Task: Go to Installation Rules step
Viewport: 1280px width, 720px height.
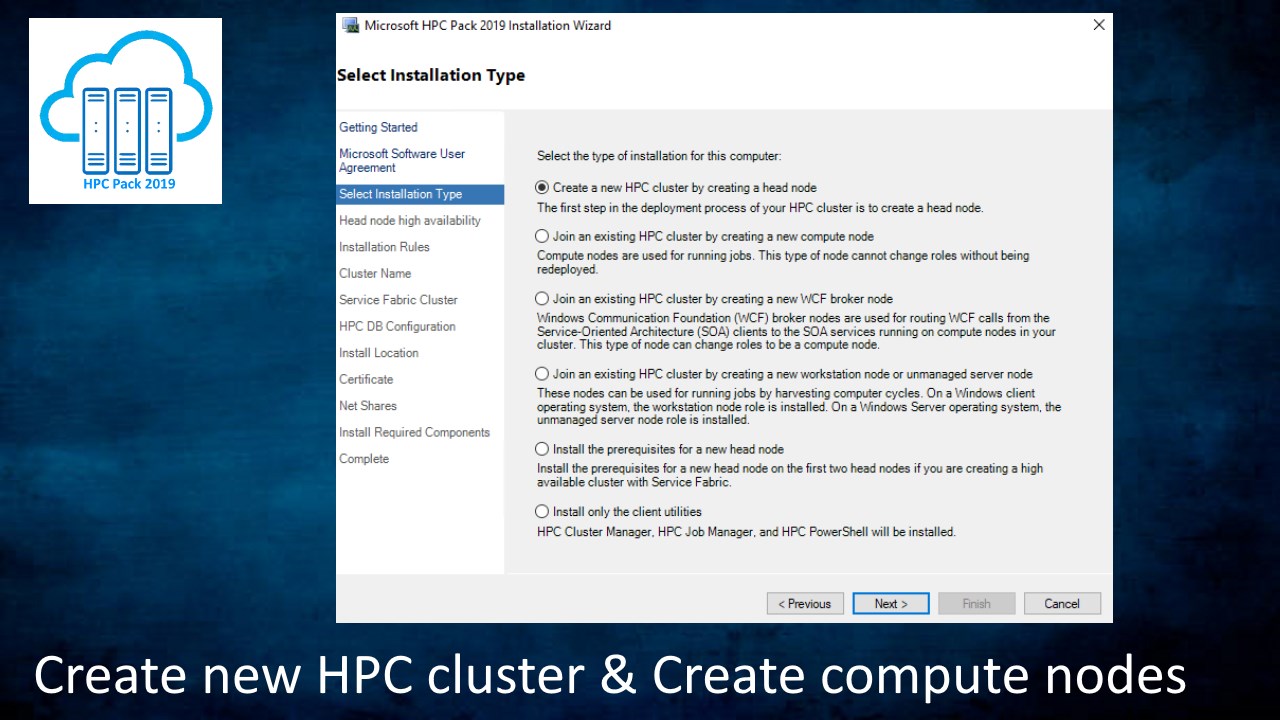Action: tap(384, 247)
